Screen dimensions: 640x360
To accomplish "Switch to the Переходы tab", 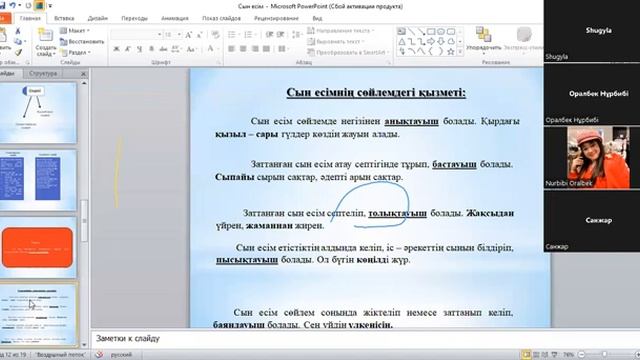I will pyautogui.click(x=134, y=18).
